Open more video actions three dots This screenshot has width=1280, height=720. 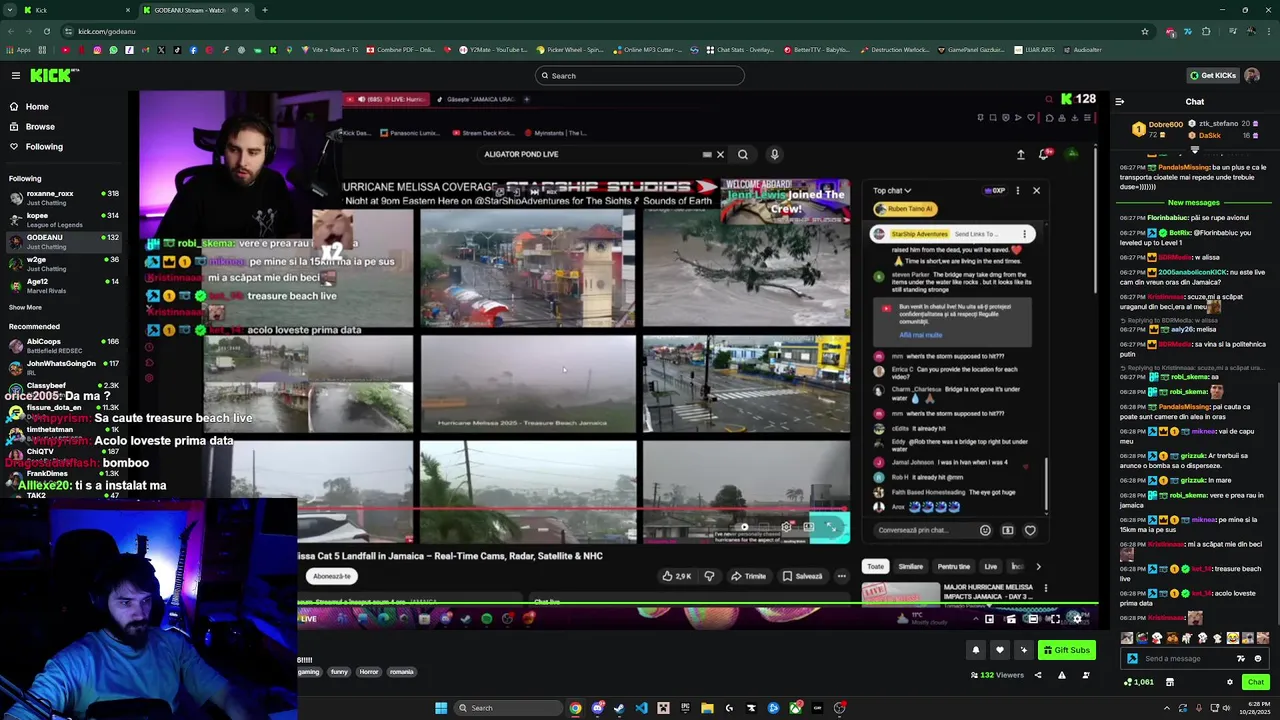[x=841, y=576]
